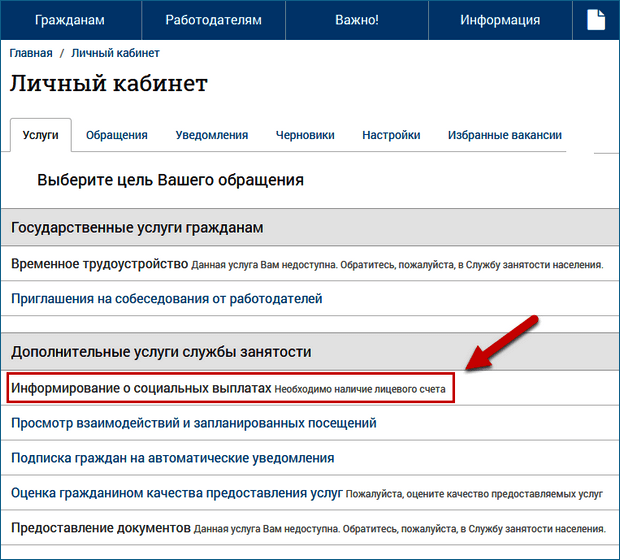620x560 pixels.
Task: Open the Информация menu
Action: pos(500,20)
